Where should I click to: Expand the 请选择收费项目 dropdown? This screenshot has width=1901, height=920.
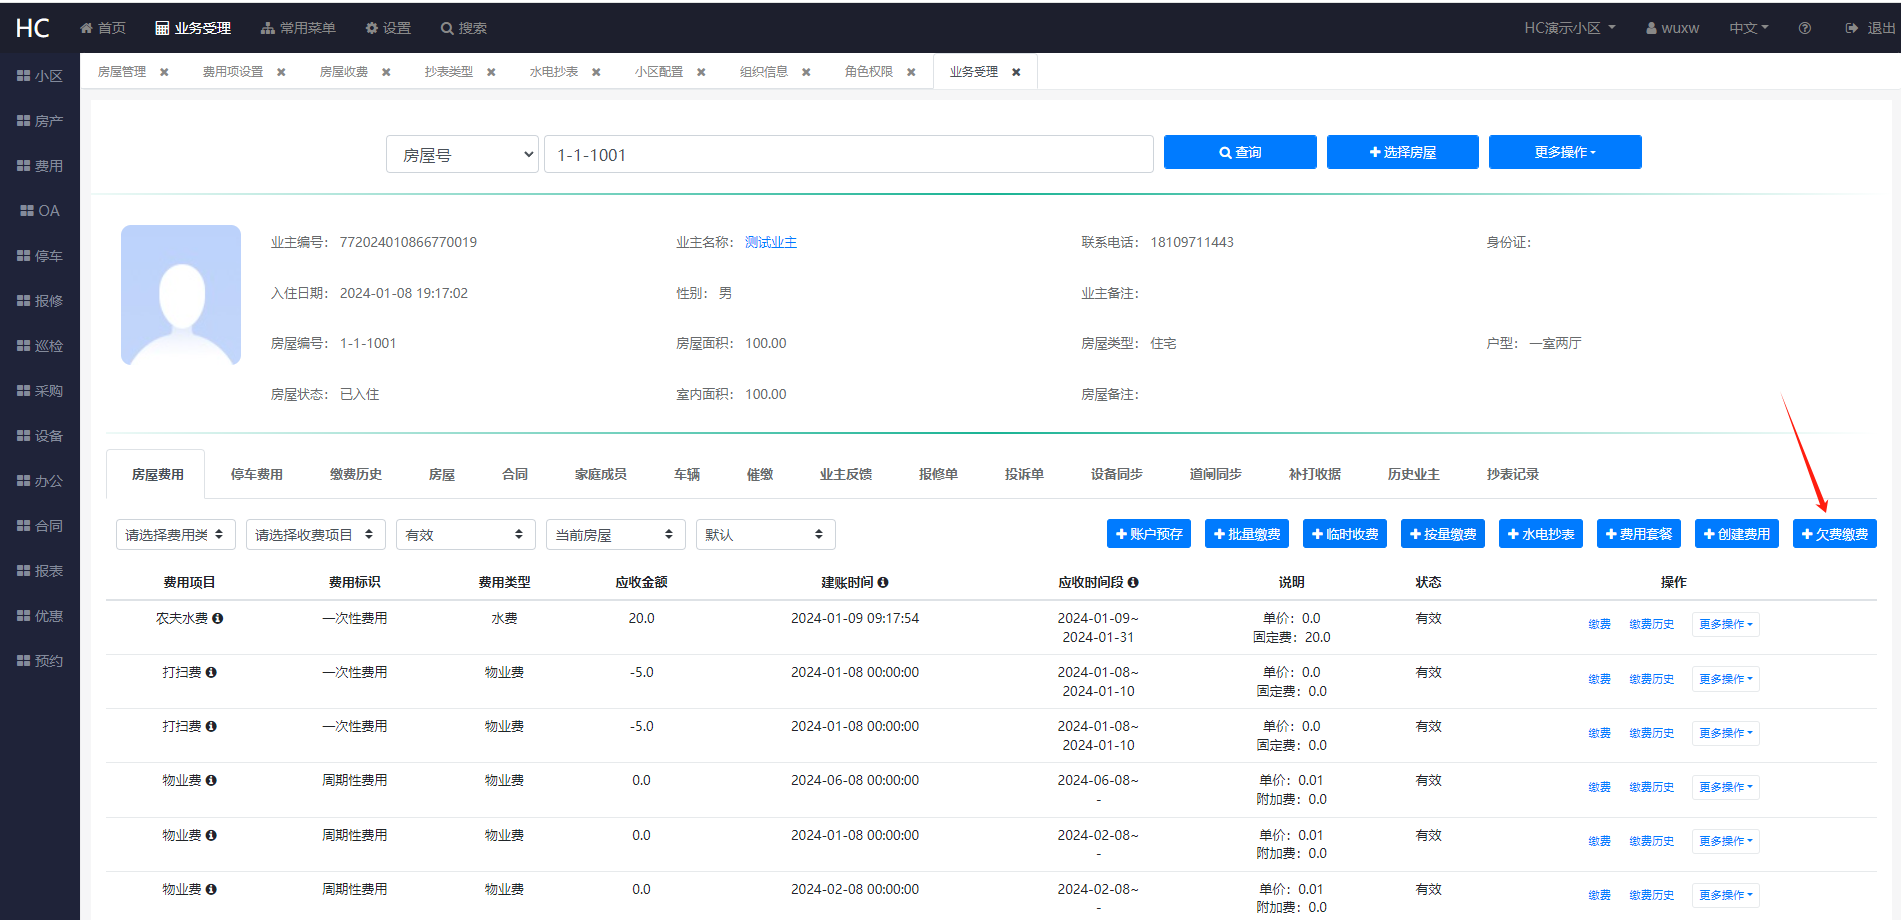[315, 535]
